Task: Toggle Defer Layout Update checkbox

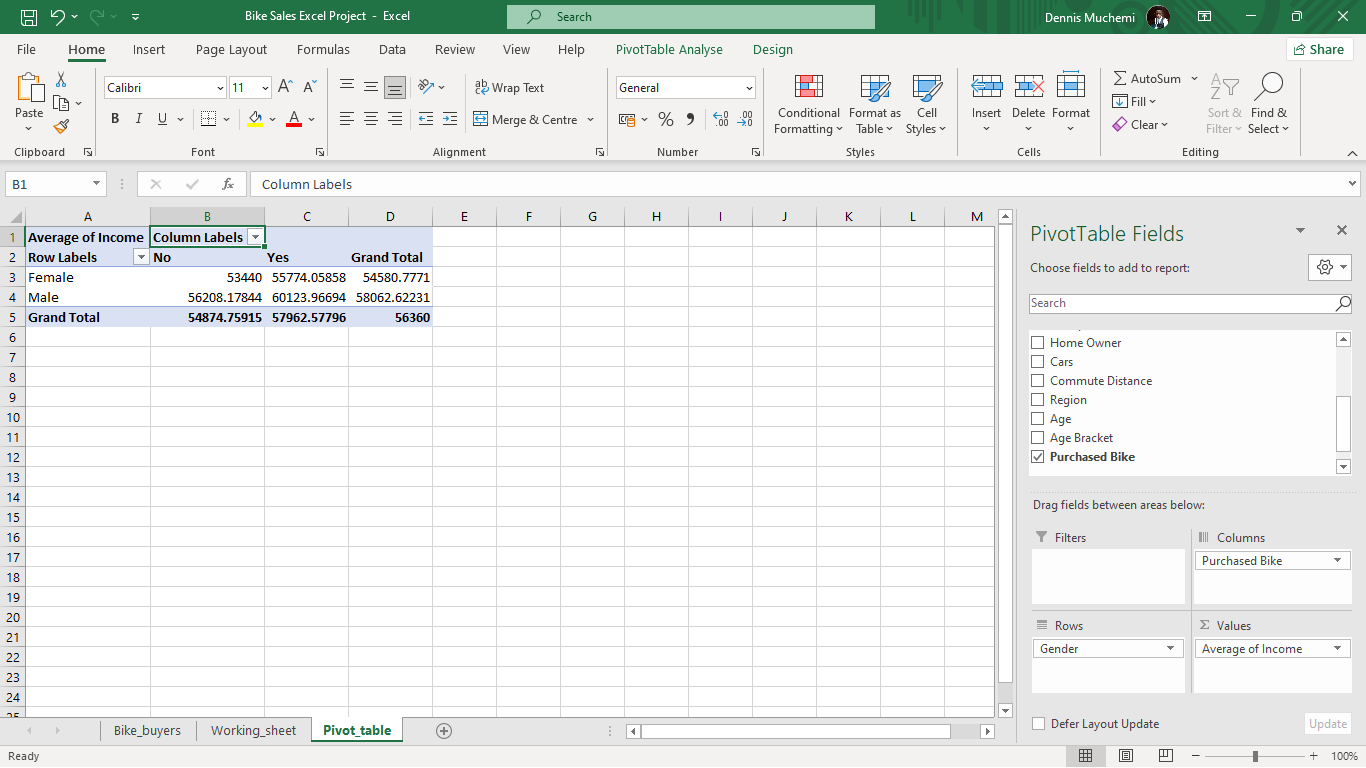Action: click(1039, 724)
